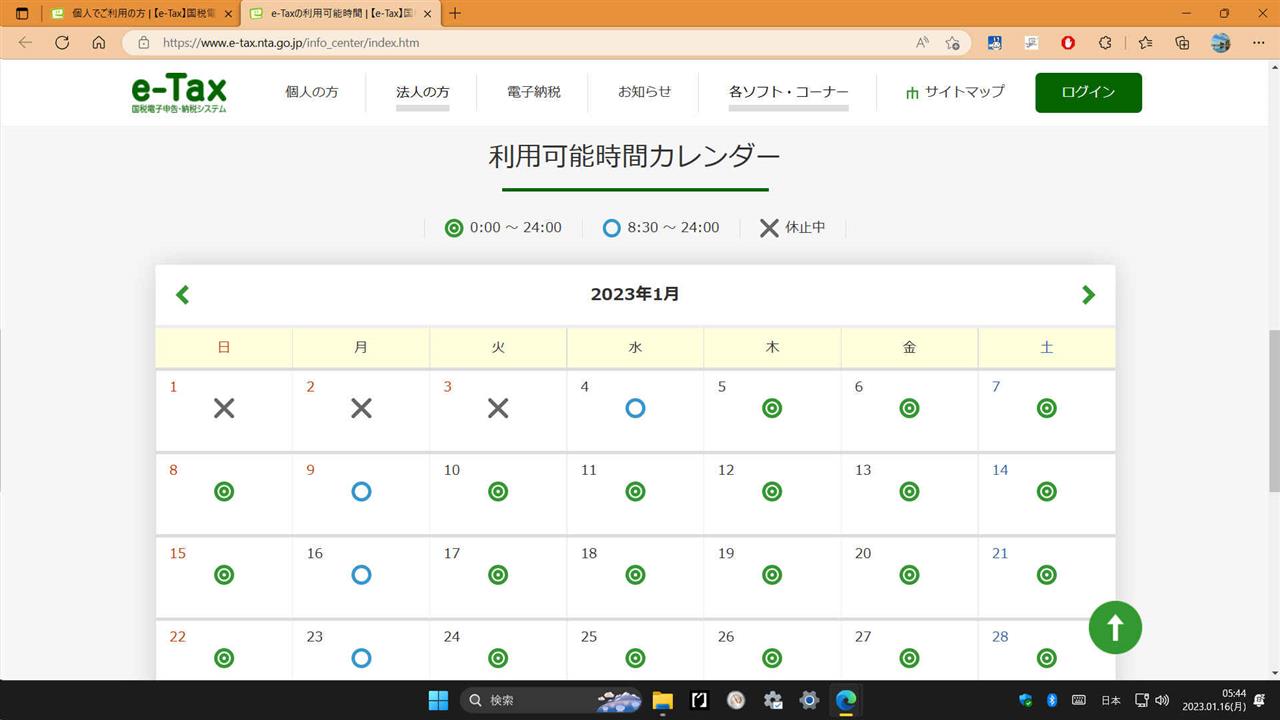Open the tab actions menu icon

22,14
